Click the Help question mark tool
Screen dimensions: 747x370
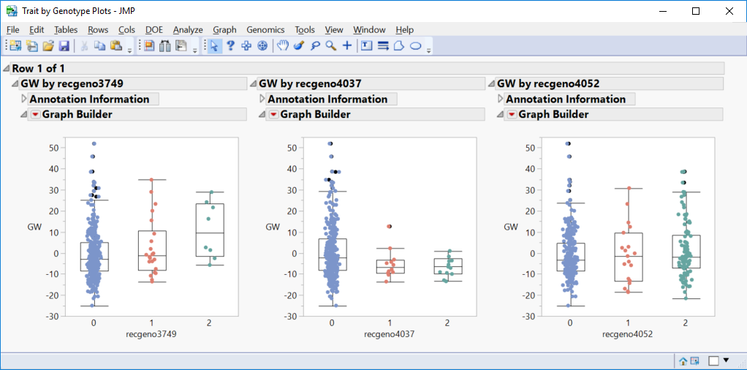click(230, 46)
